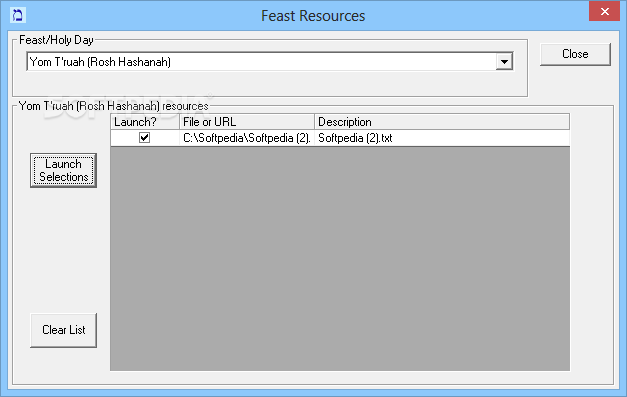Image resolution: width=627 pixels, height=397 pixels.
Task: Click the 'Launch?' column header
Action: pos(145,122)
